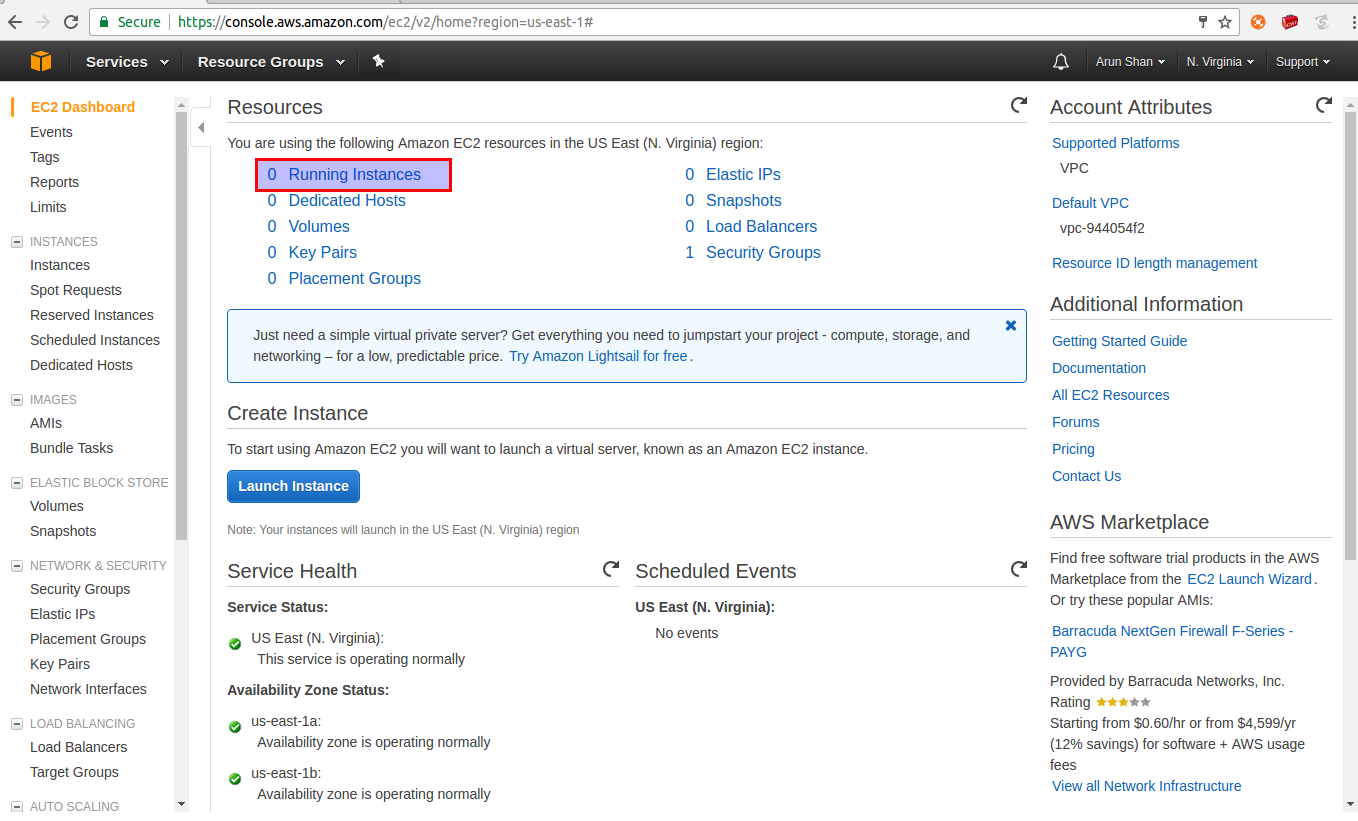Dismiss the Lightsail banner with the X
The image size is (1358, 821).
pyautogui.click(x=1010, y=326)
